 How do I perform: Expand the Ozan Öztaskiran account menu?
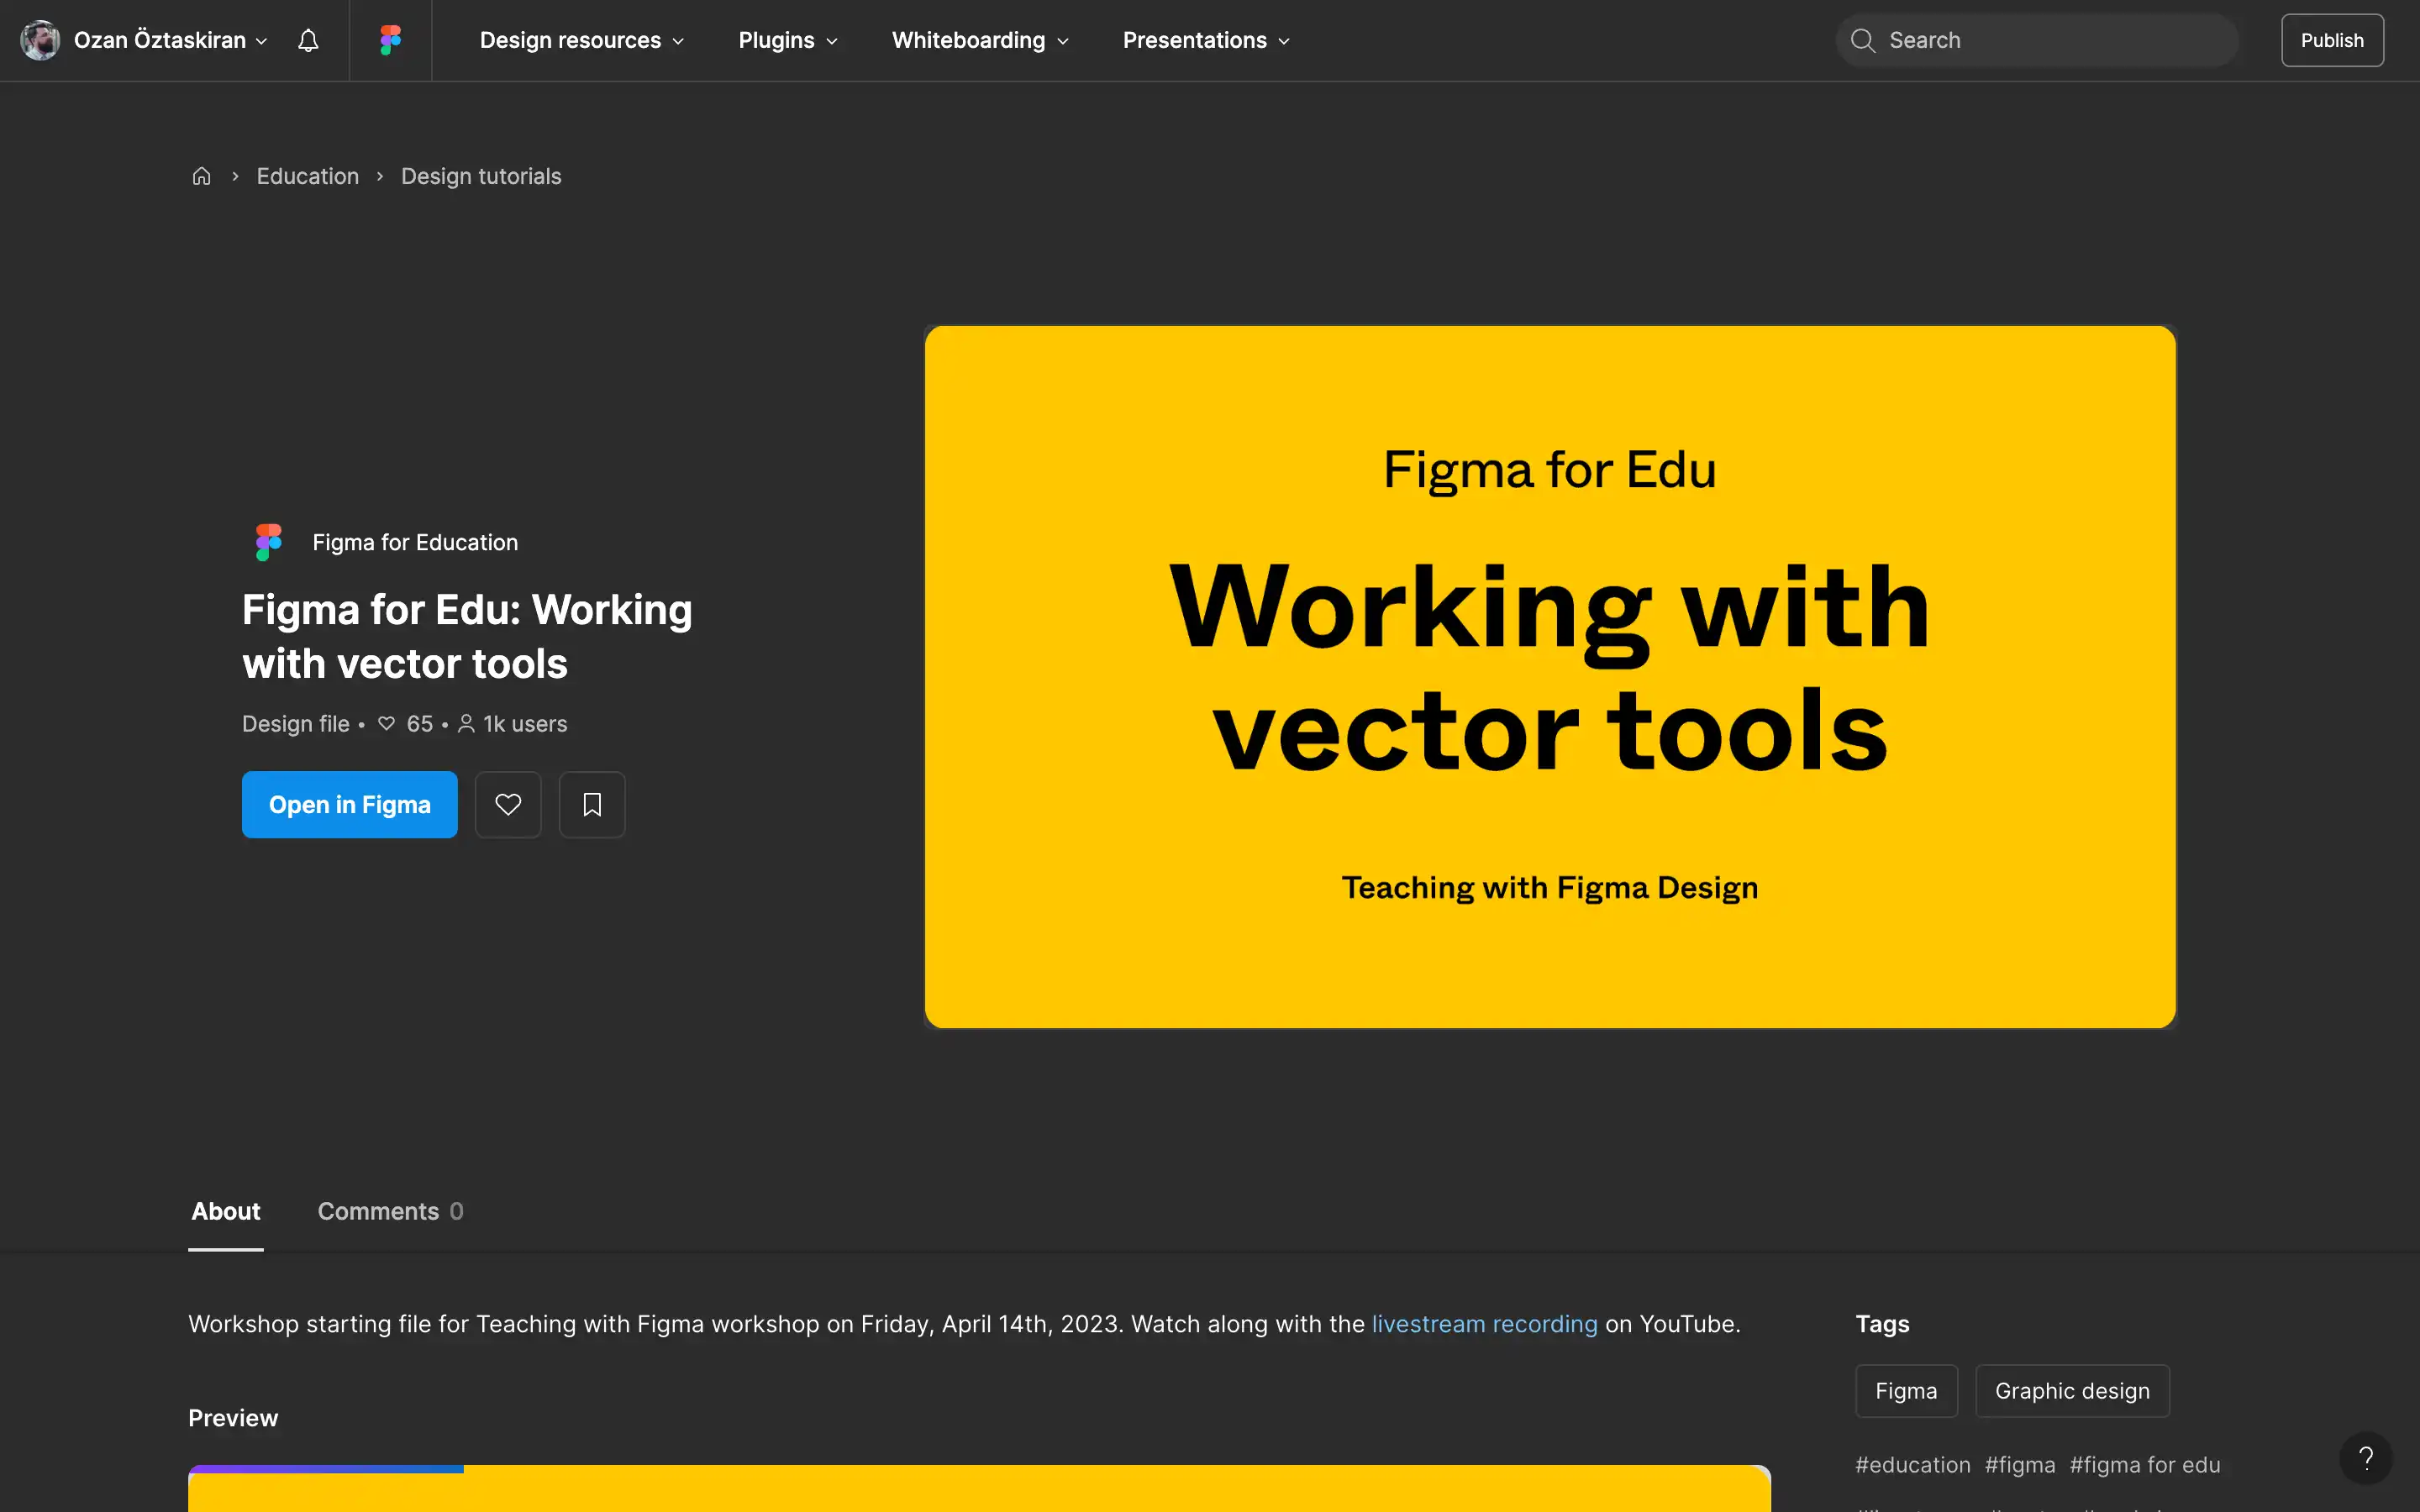[x=171, y=40]
